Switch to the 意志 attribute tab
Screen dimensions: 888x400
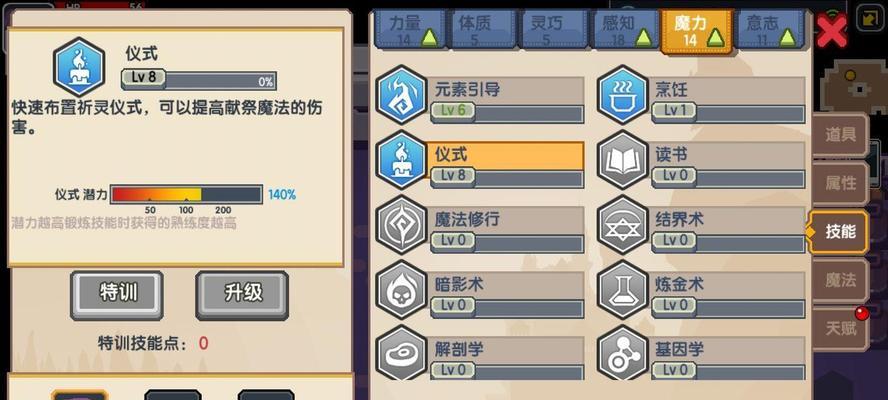769,29
